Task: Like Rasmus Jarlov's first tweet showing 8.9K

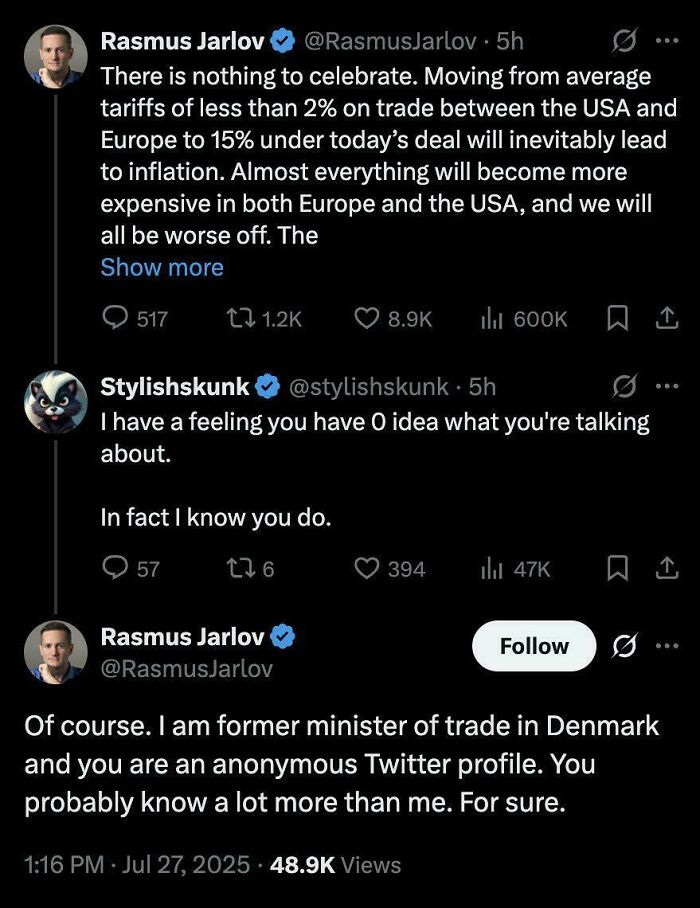Action: click(x=366, y=318)
